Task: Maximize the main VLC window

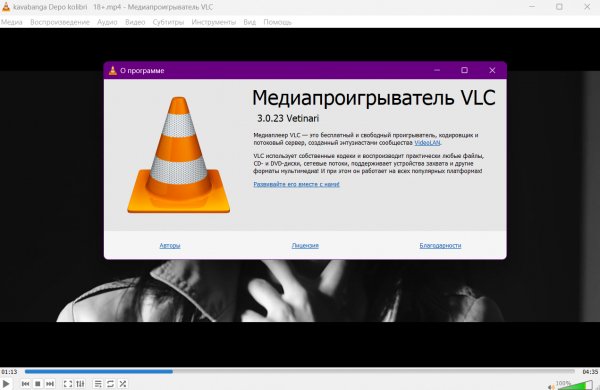Action: click(559, 7)
